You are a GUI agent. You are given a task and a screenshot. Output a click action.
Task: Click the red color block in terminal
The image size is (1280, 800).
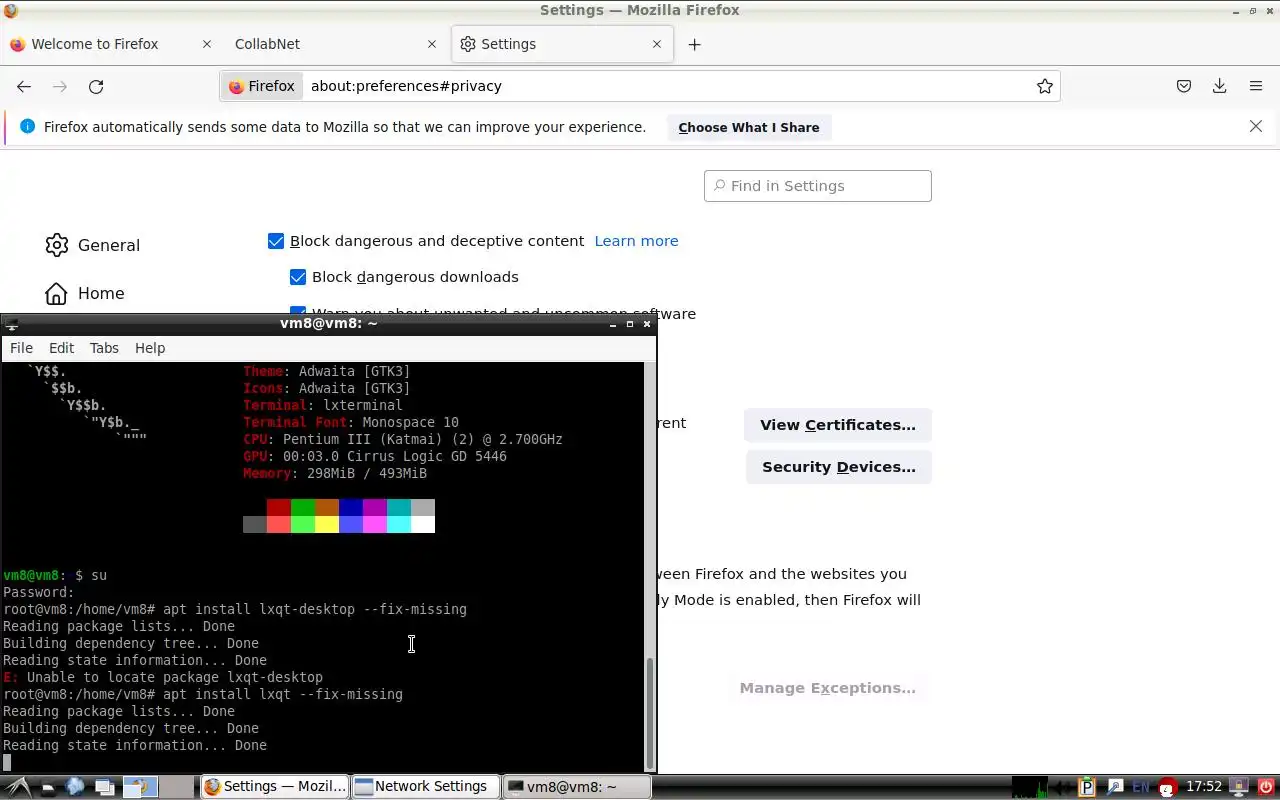(279, 508)
